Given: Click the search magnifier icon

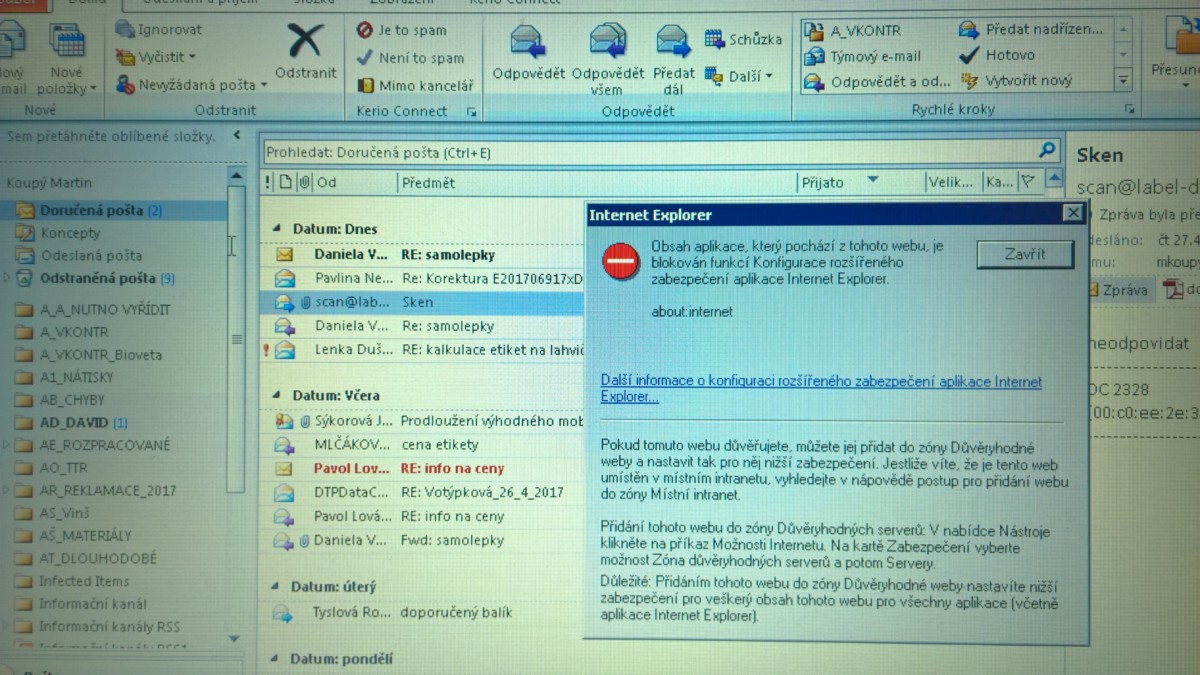Looking at the screenshot, I should click(x=1047, y=151).
